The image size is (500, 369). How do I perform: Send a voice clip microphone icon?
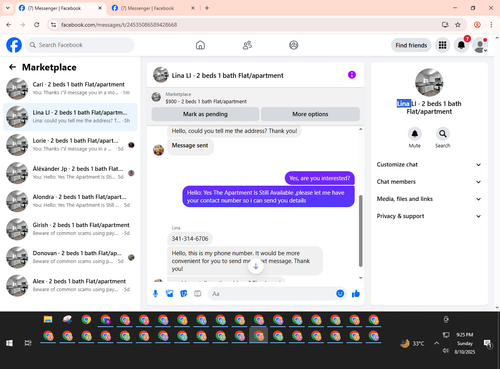click(155, 294)
